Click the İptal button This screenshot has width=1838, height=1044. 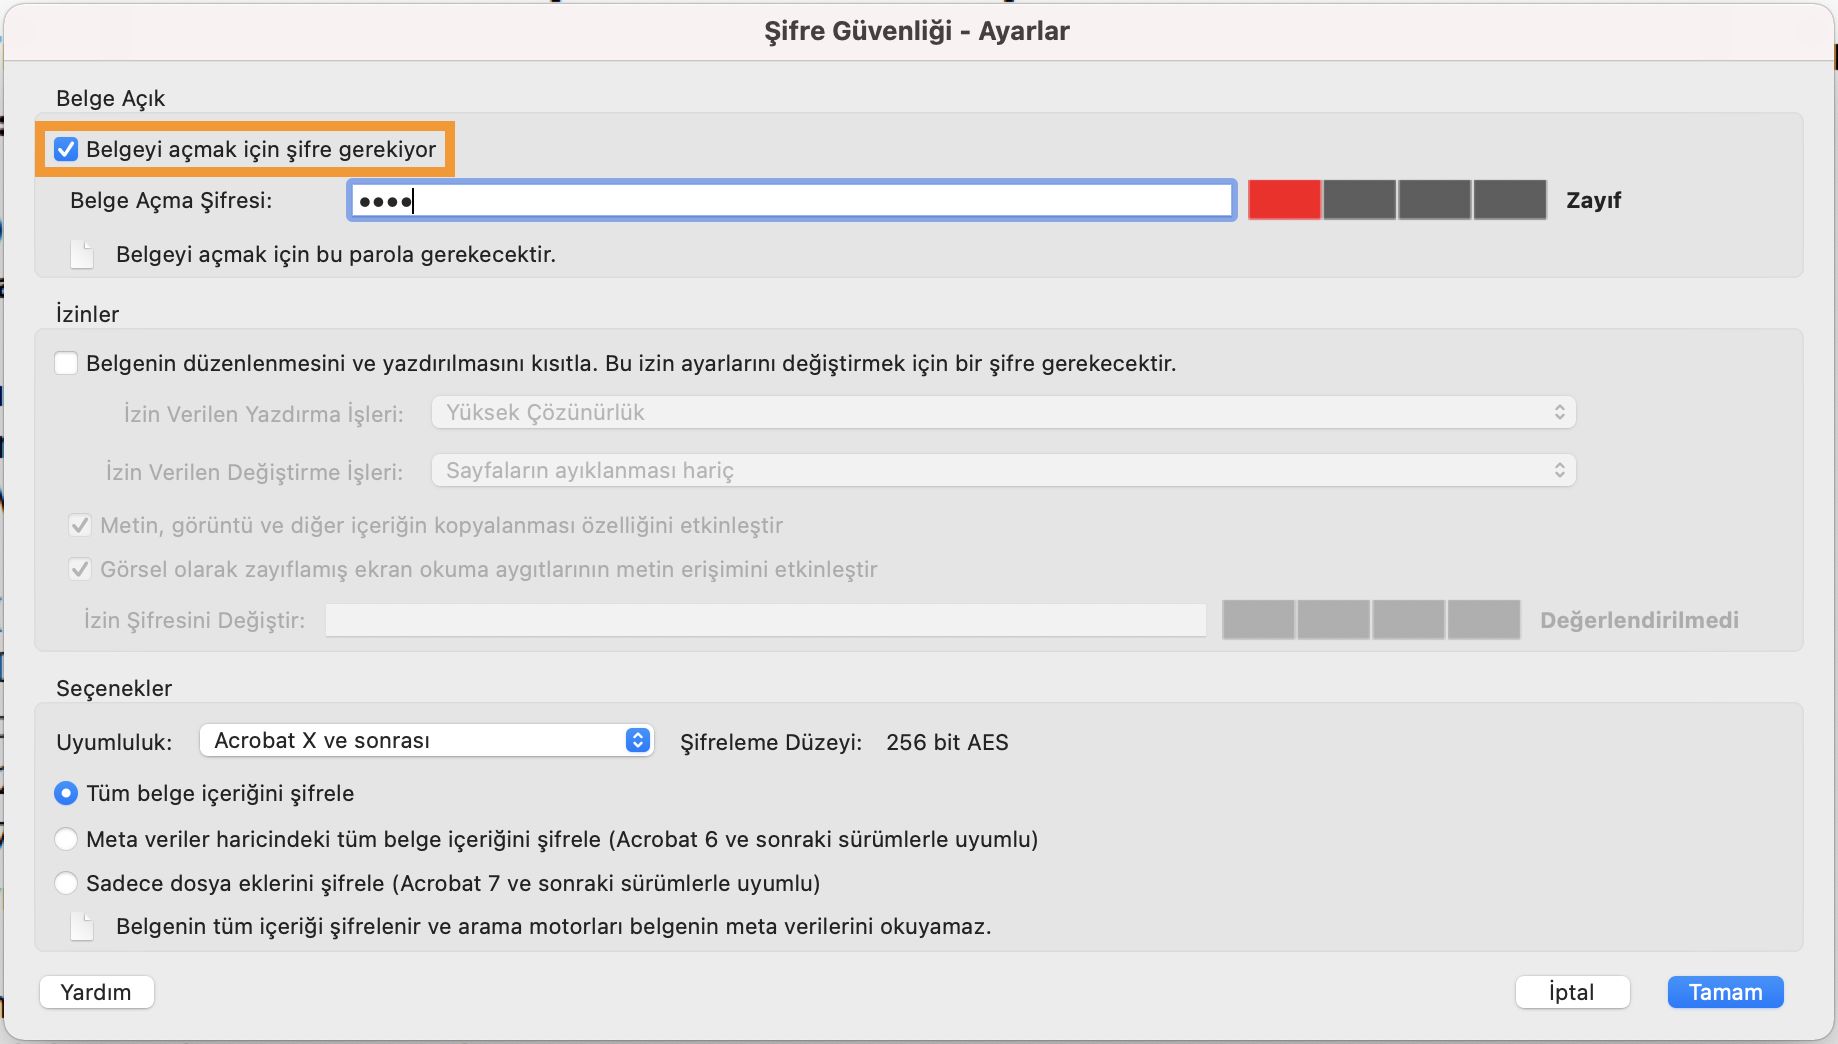tap(1572, 992)
